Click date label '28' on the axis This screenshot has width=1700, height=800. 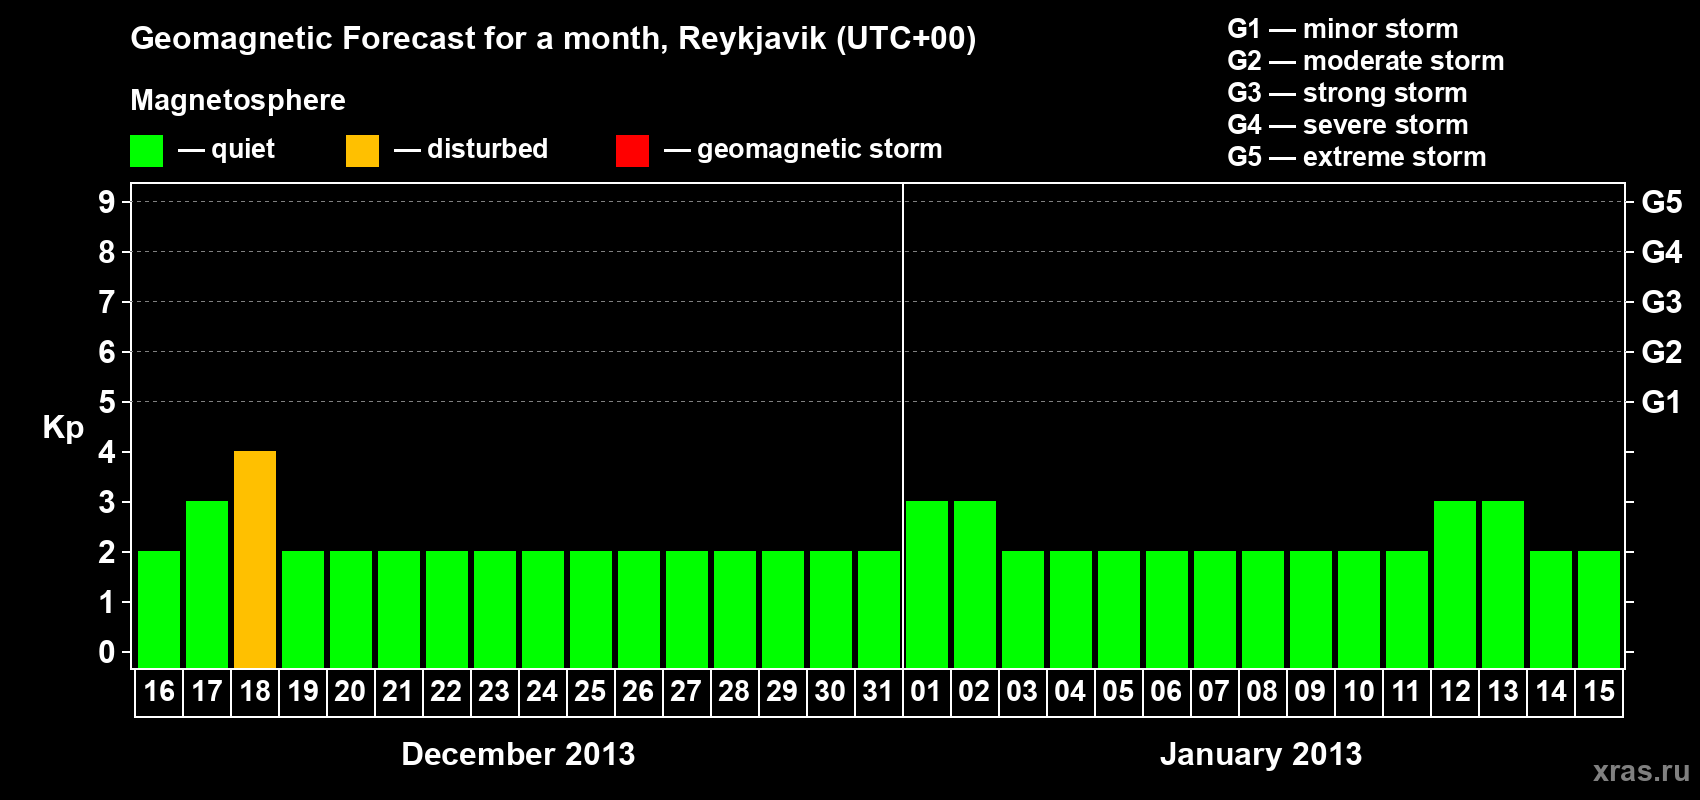(x=734, y=691)
